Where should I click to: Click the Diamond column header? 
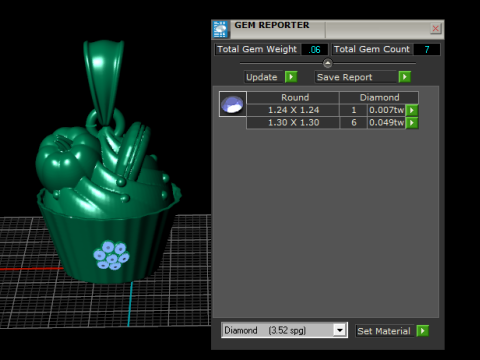[379, 97]
